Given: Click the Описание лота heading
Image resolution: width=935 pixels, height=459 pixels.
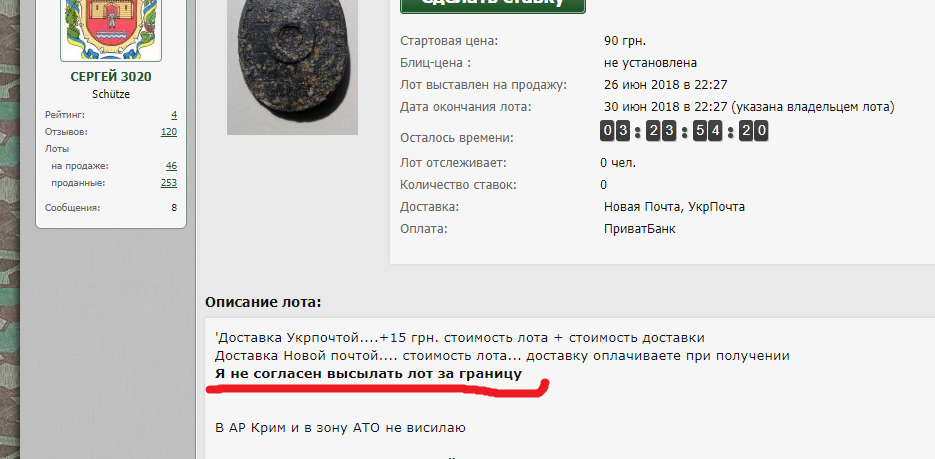Looking at the screenshot, I should click(263, 302).
